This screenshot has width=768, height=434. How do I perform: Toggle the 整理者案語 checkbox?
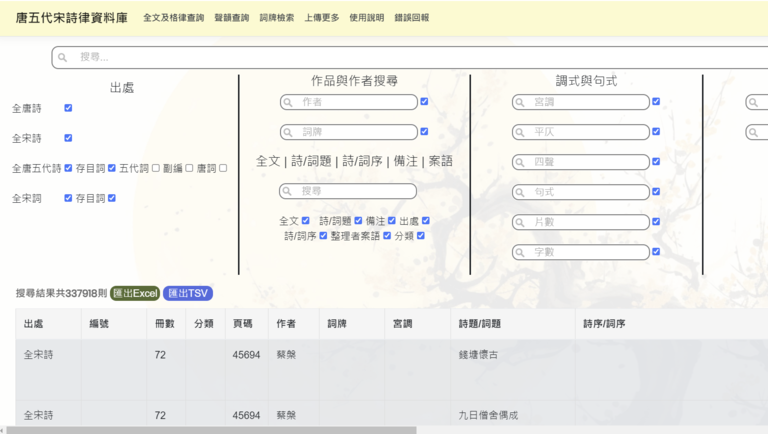(x=387, y=236)
